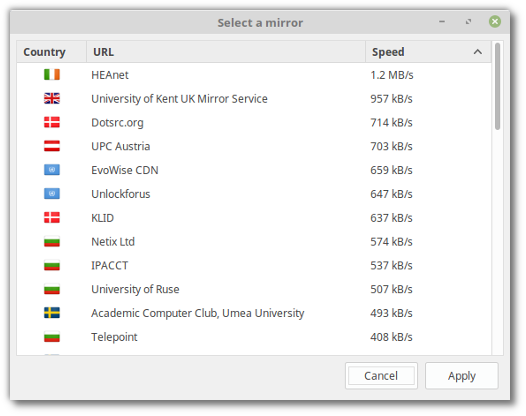
Task: Sort mirrors by the Speed column header
Action: pyautogui.click(x=428, y=52)
